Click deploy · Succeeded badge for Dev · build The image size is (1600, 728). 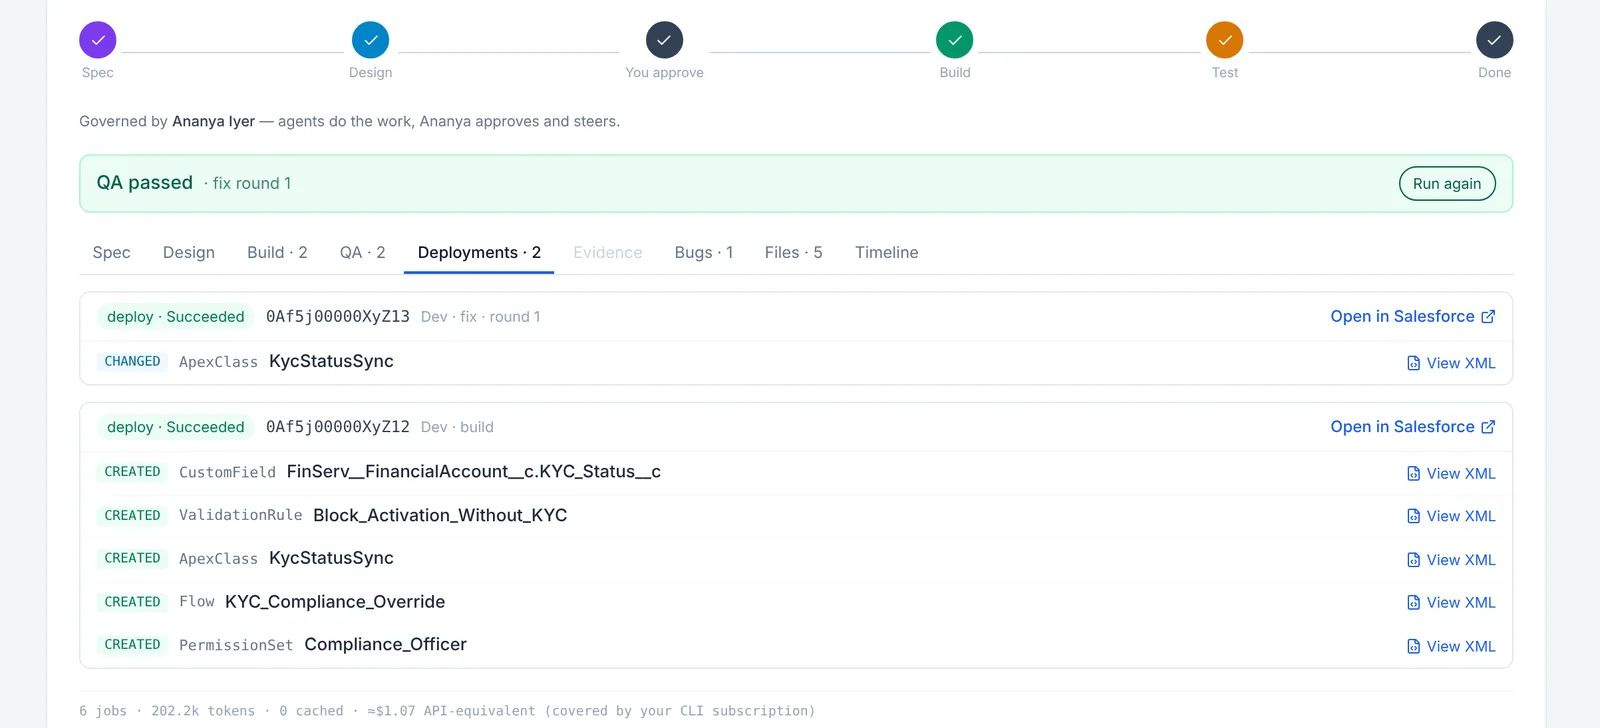pos(176,427)
